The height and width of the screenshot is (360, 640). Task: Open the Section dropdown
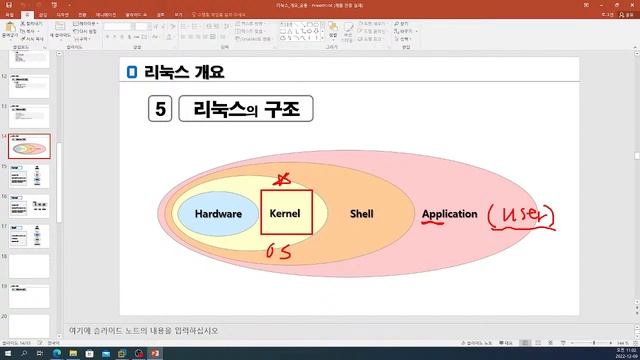click(82, 39)
